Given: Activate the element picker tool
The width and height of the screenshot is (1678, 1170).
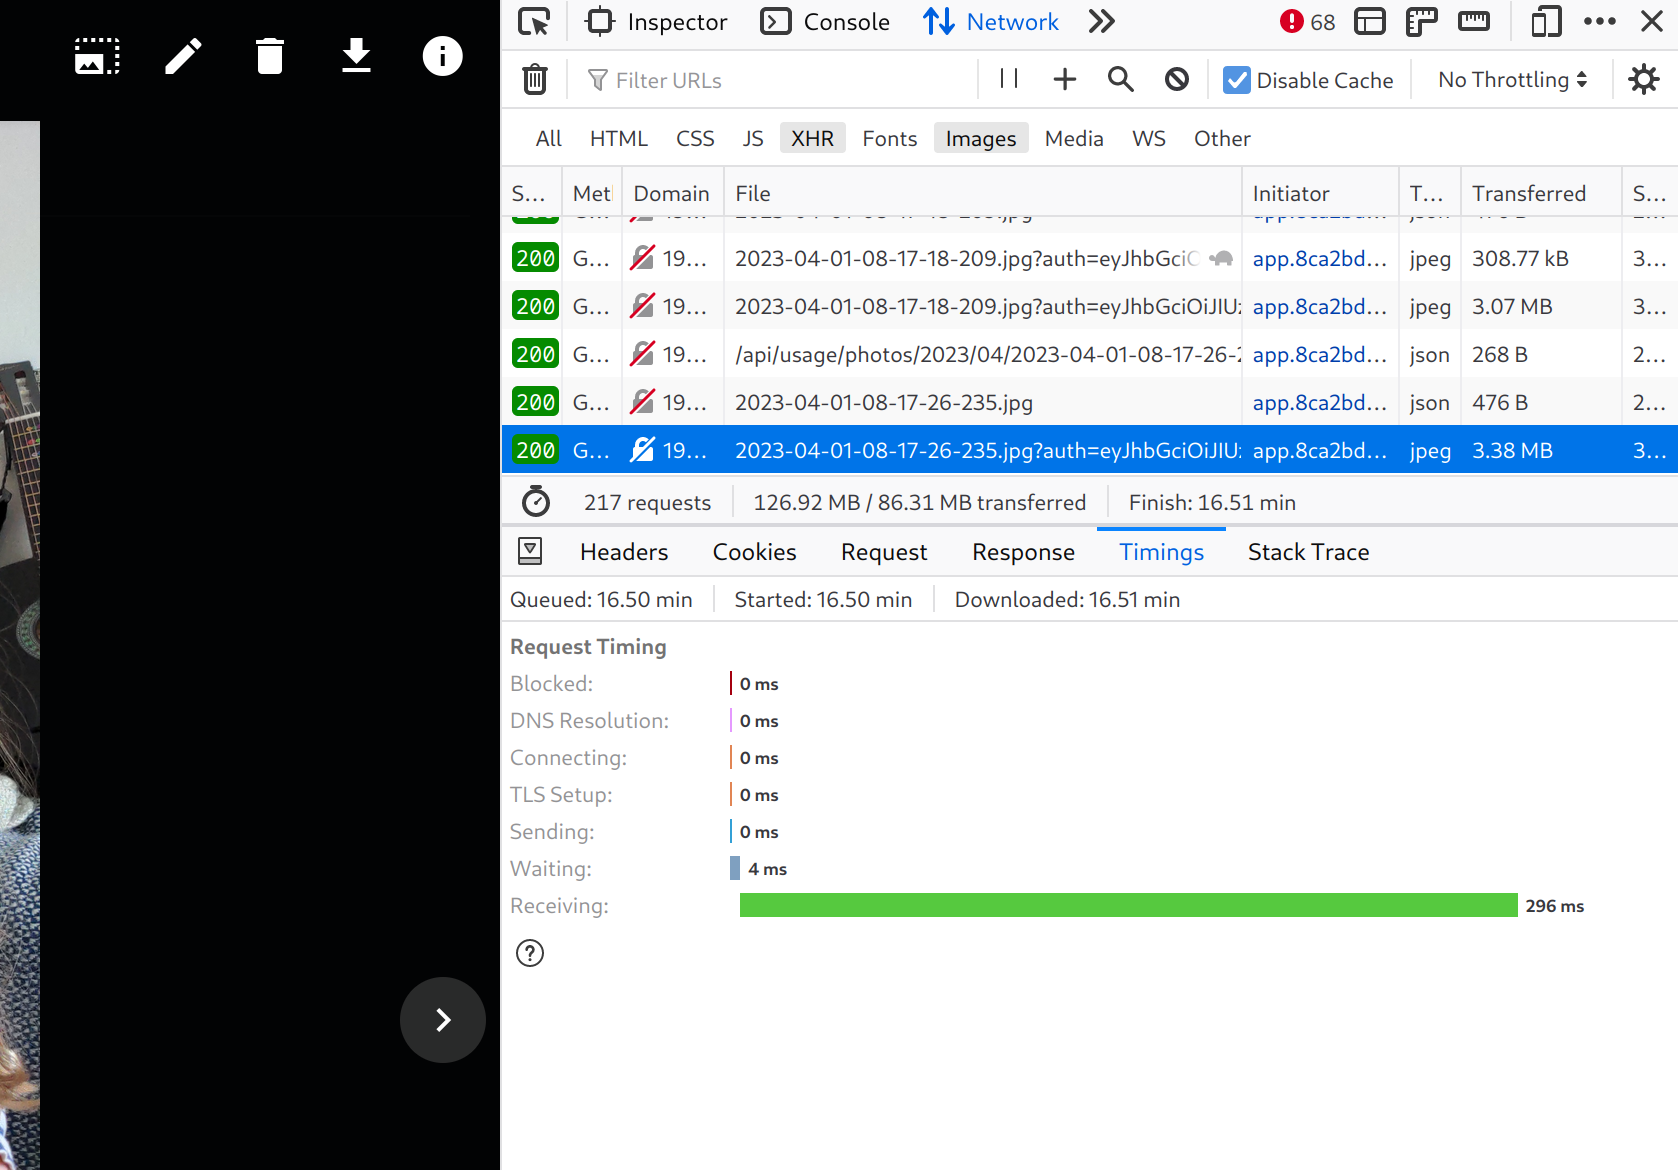Looking at the screenshot, I should [535, 21].
